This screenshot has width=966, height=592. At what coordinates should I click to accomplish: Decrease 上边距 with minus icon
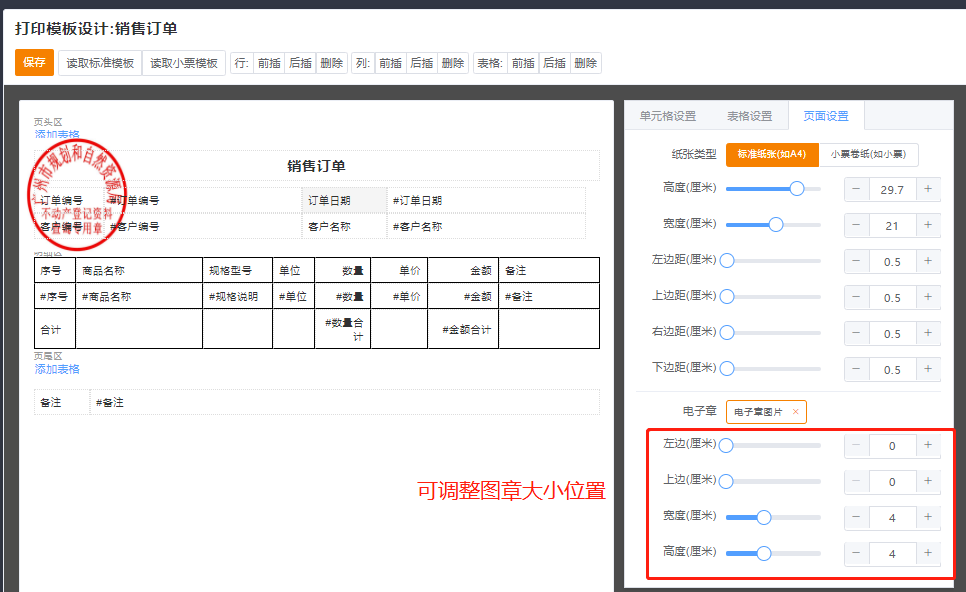856,298
